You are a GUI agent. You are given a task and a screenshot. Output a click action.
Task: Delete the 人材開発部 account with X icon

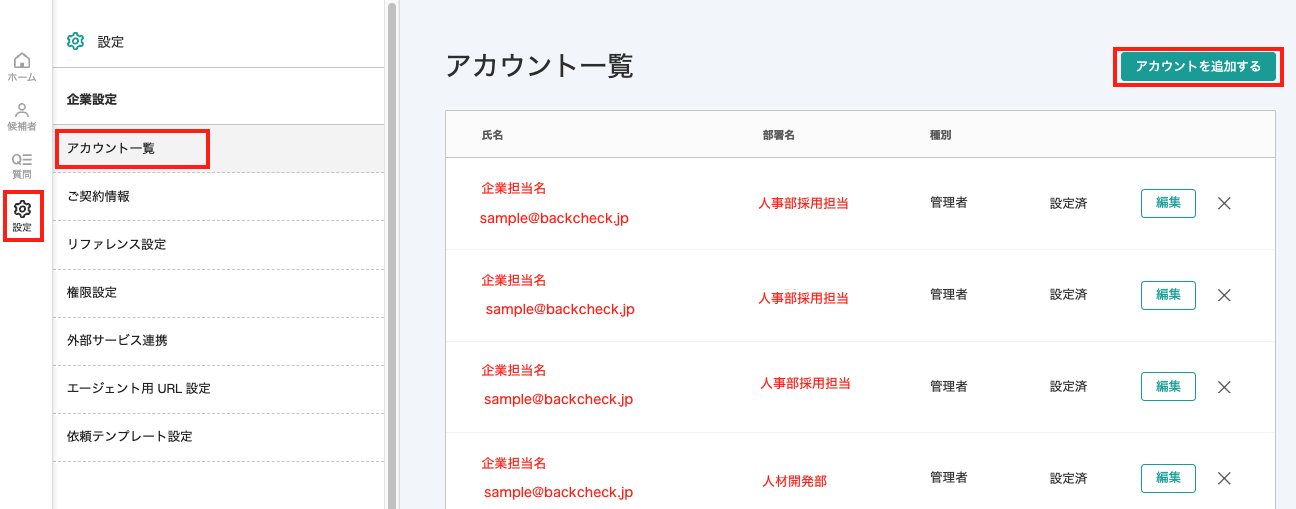pyautogui.click(x=1224, y=479)
